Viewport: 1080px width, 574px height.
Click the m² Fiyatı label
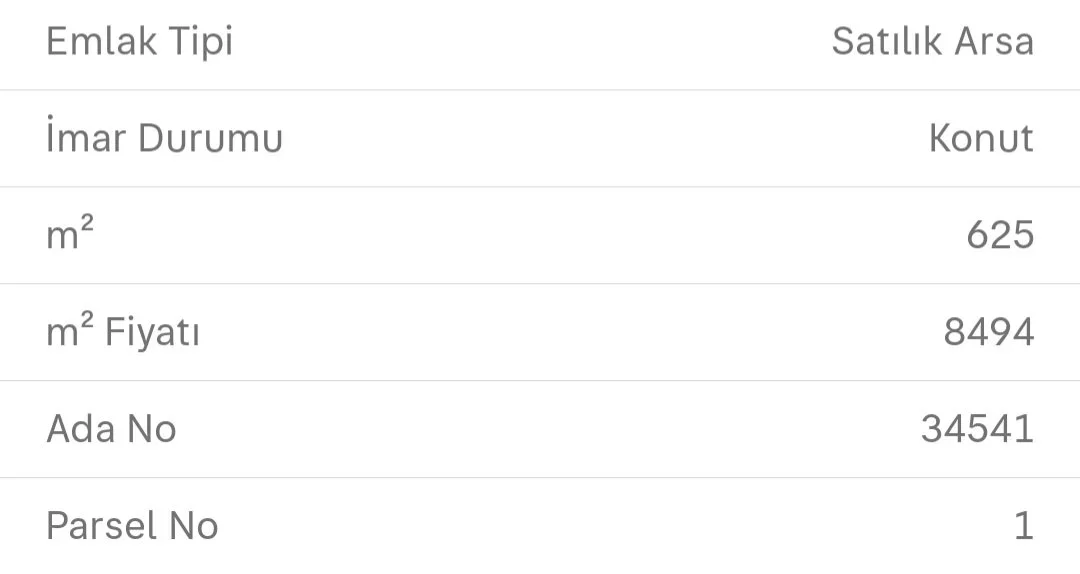pyautogui.click(x=123, y=332)
